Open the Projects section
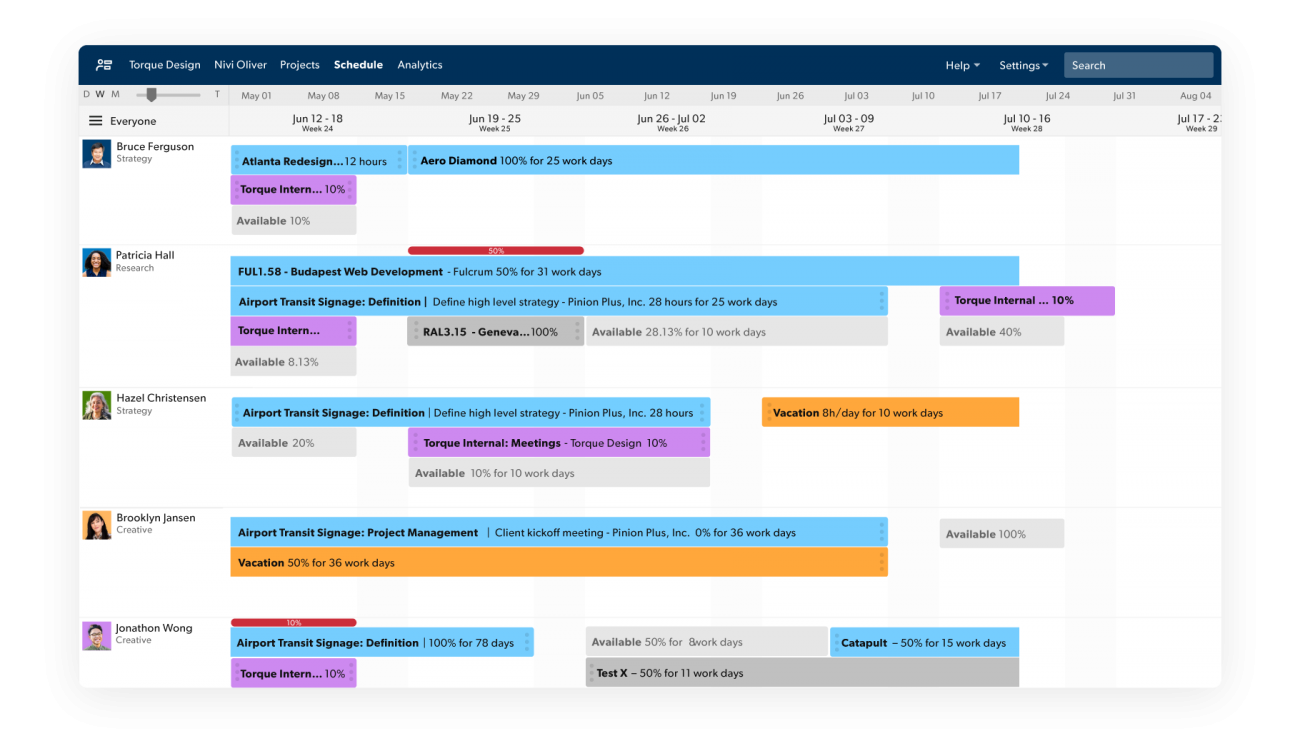1300x731 pixels. 299,64
